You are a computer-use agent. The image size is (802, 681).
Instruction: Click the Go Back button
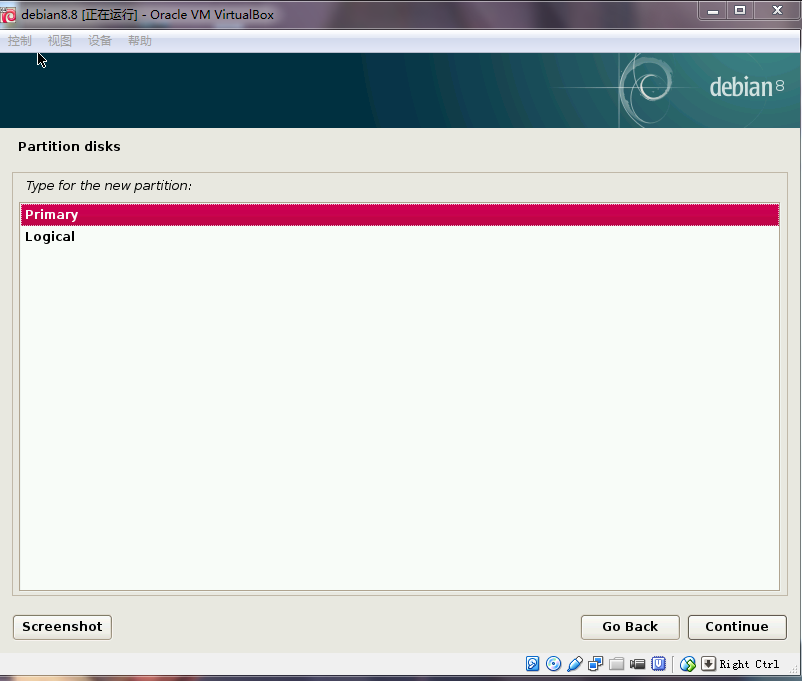(x=630, y=627)
